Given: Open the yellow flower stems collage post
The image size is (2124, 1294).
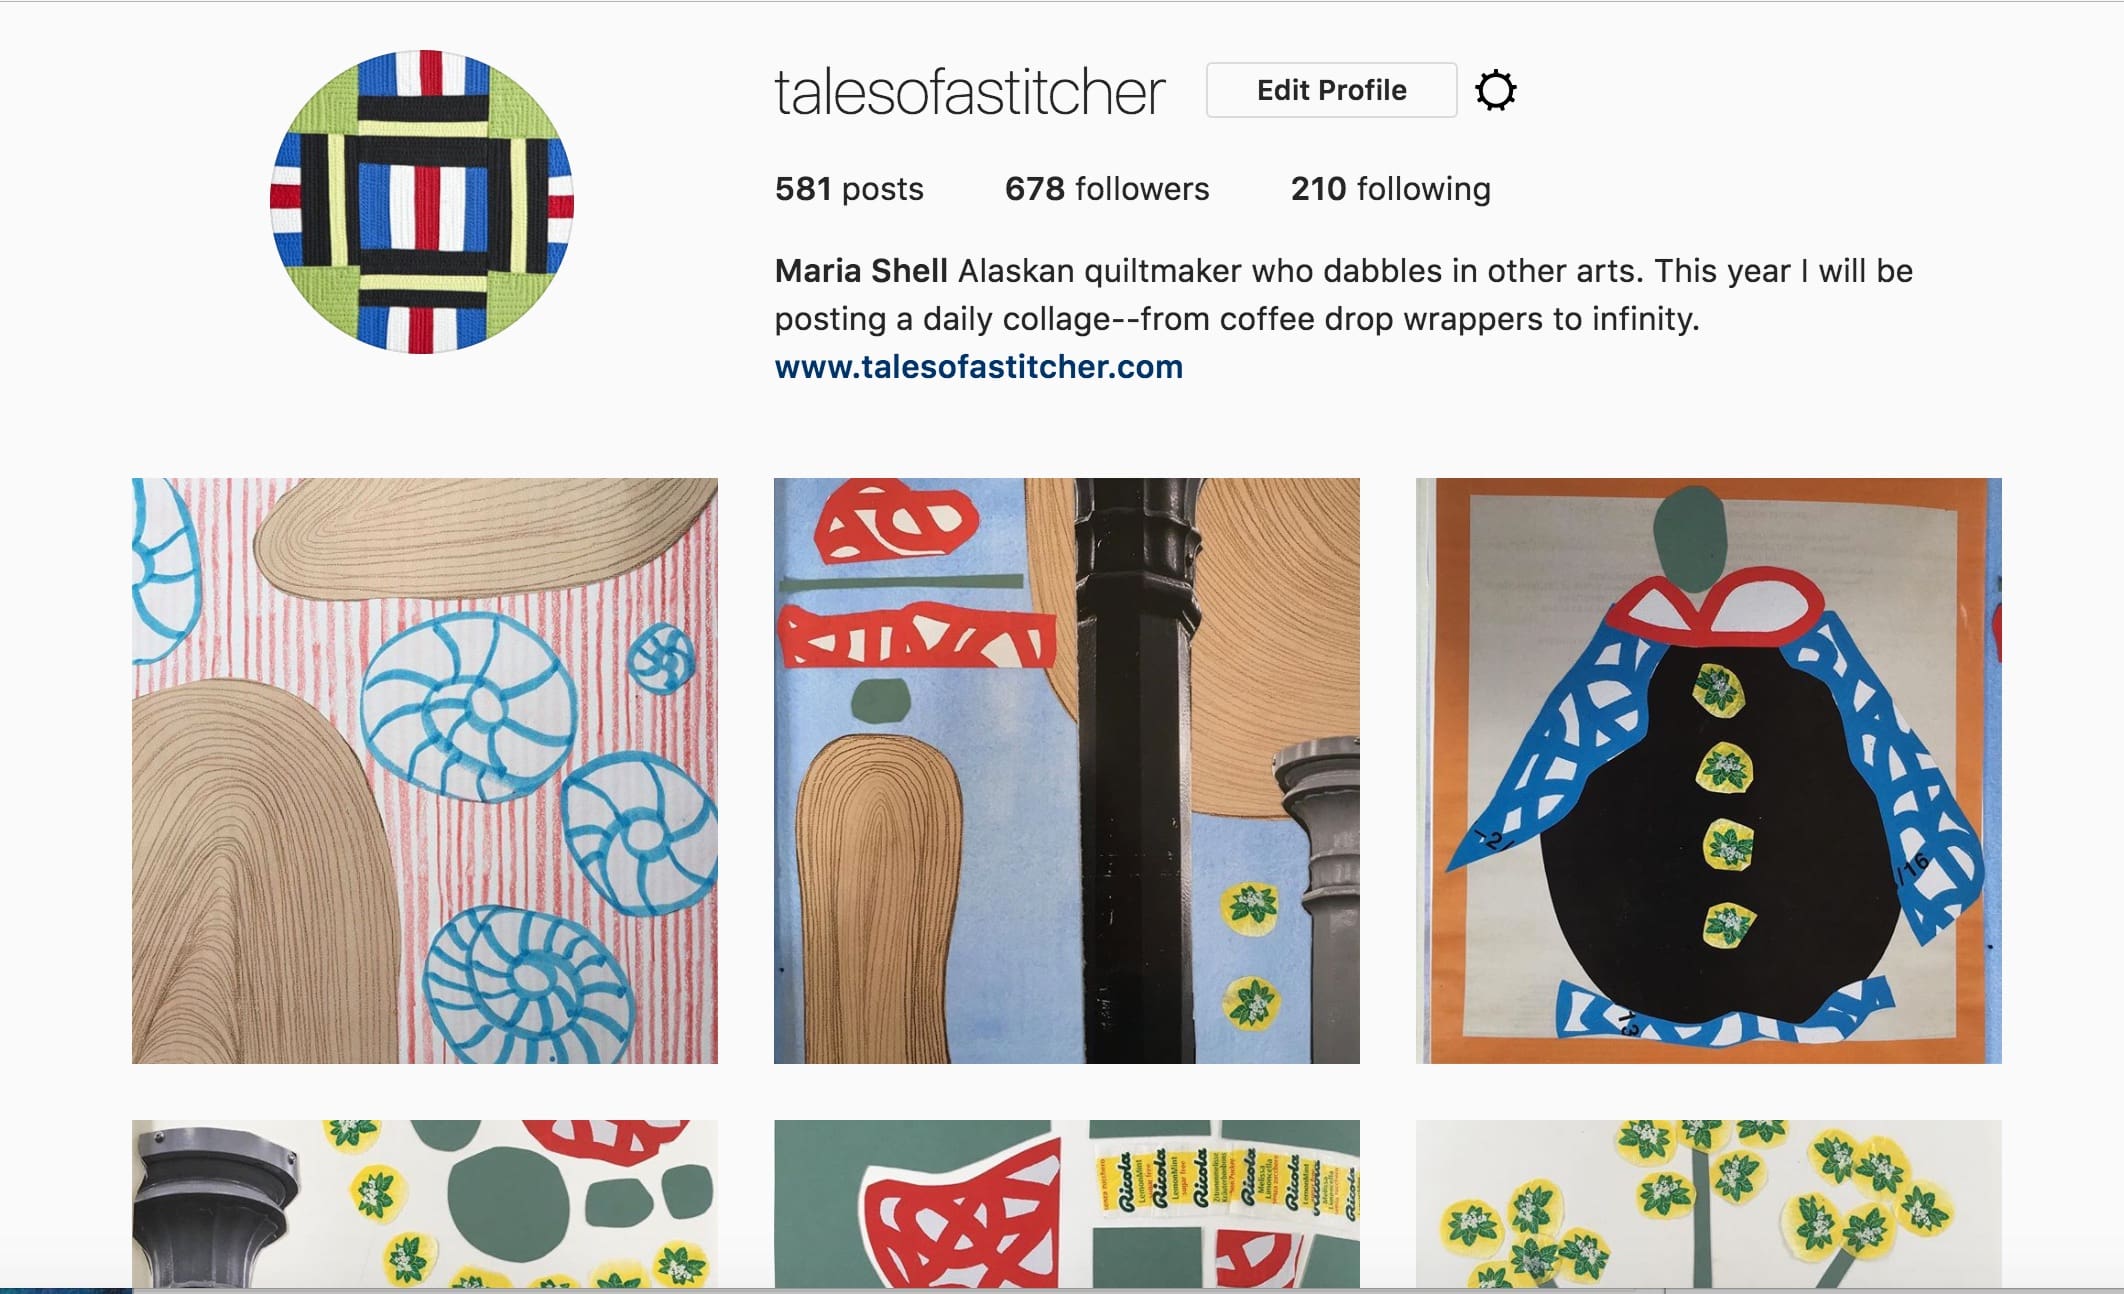Looking at the screenshot, I should [x=1709, y=1204].
